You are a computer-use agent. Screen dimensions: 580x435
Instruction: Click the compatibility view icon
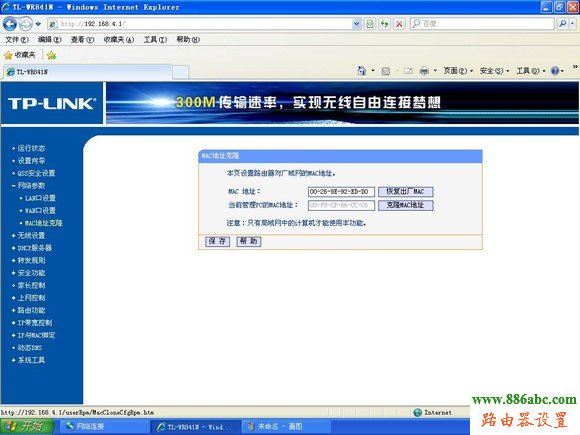[x=370, y=24]
